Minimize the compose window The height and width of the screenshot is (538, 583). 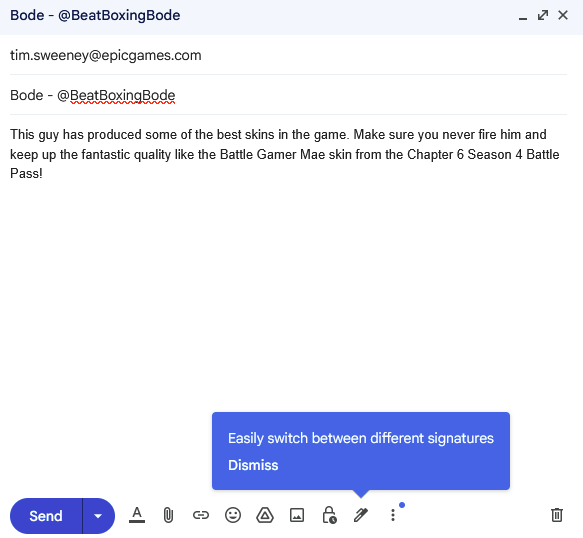(523, 16)
